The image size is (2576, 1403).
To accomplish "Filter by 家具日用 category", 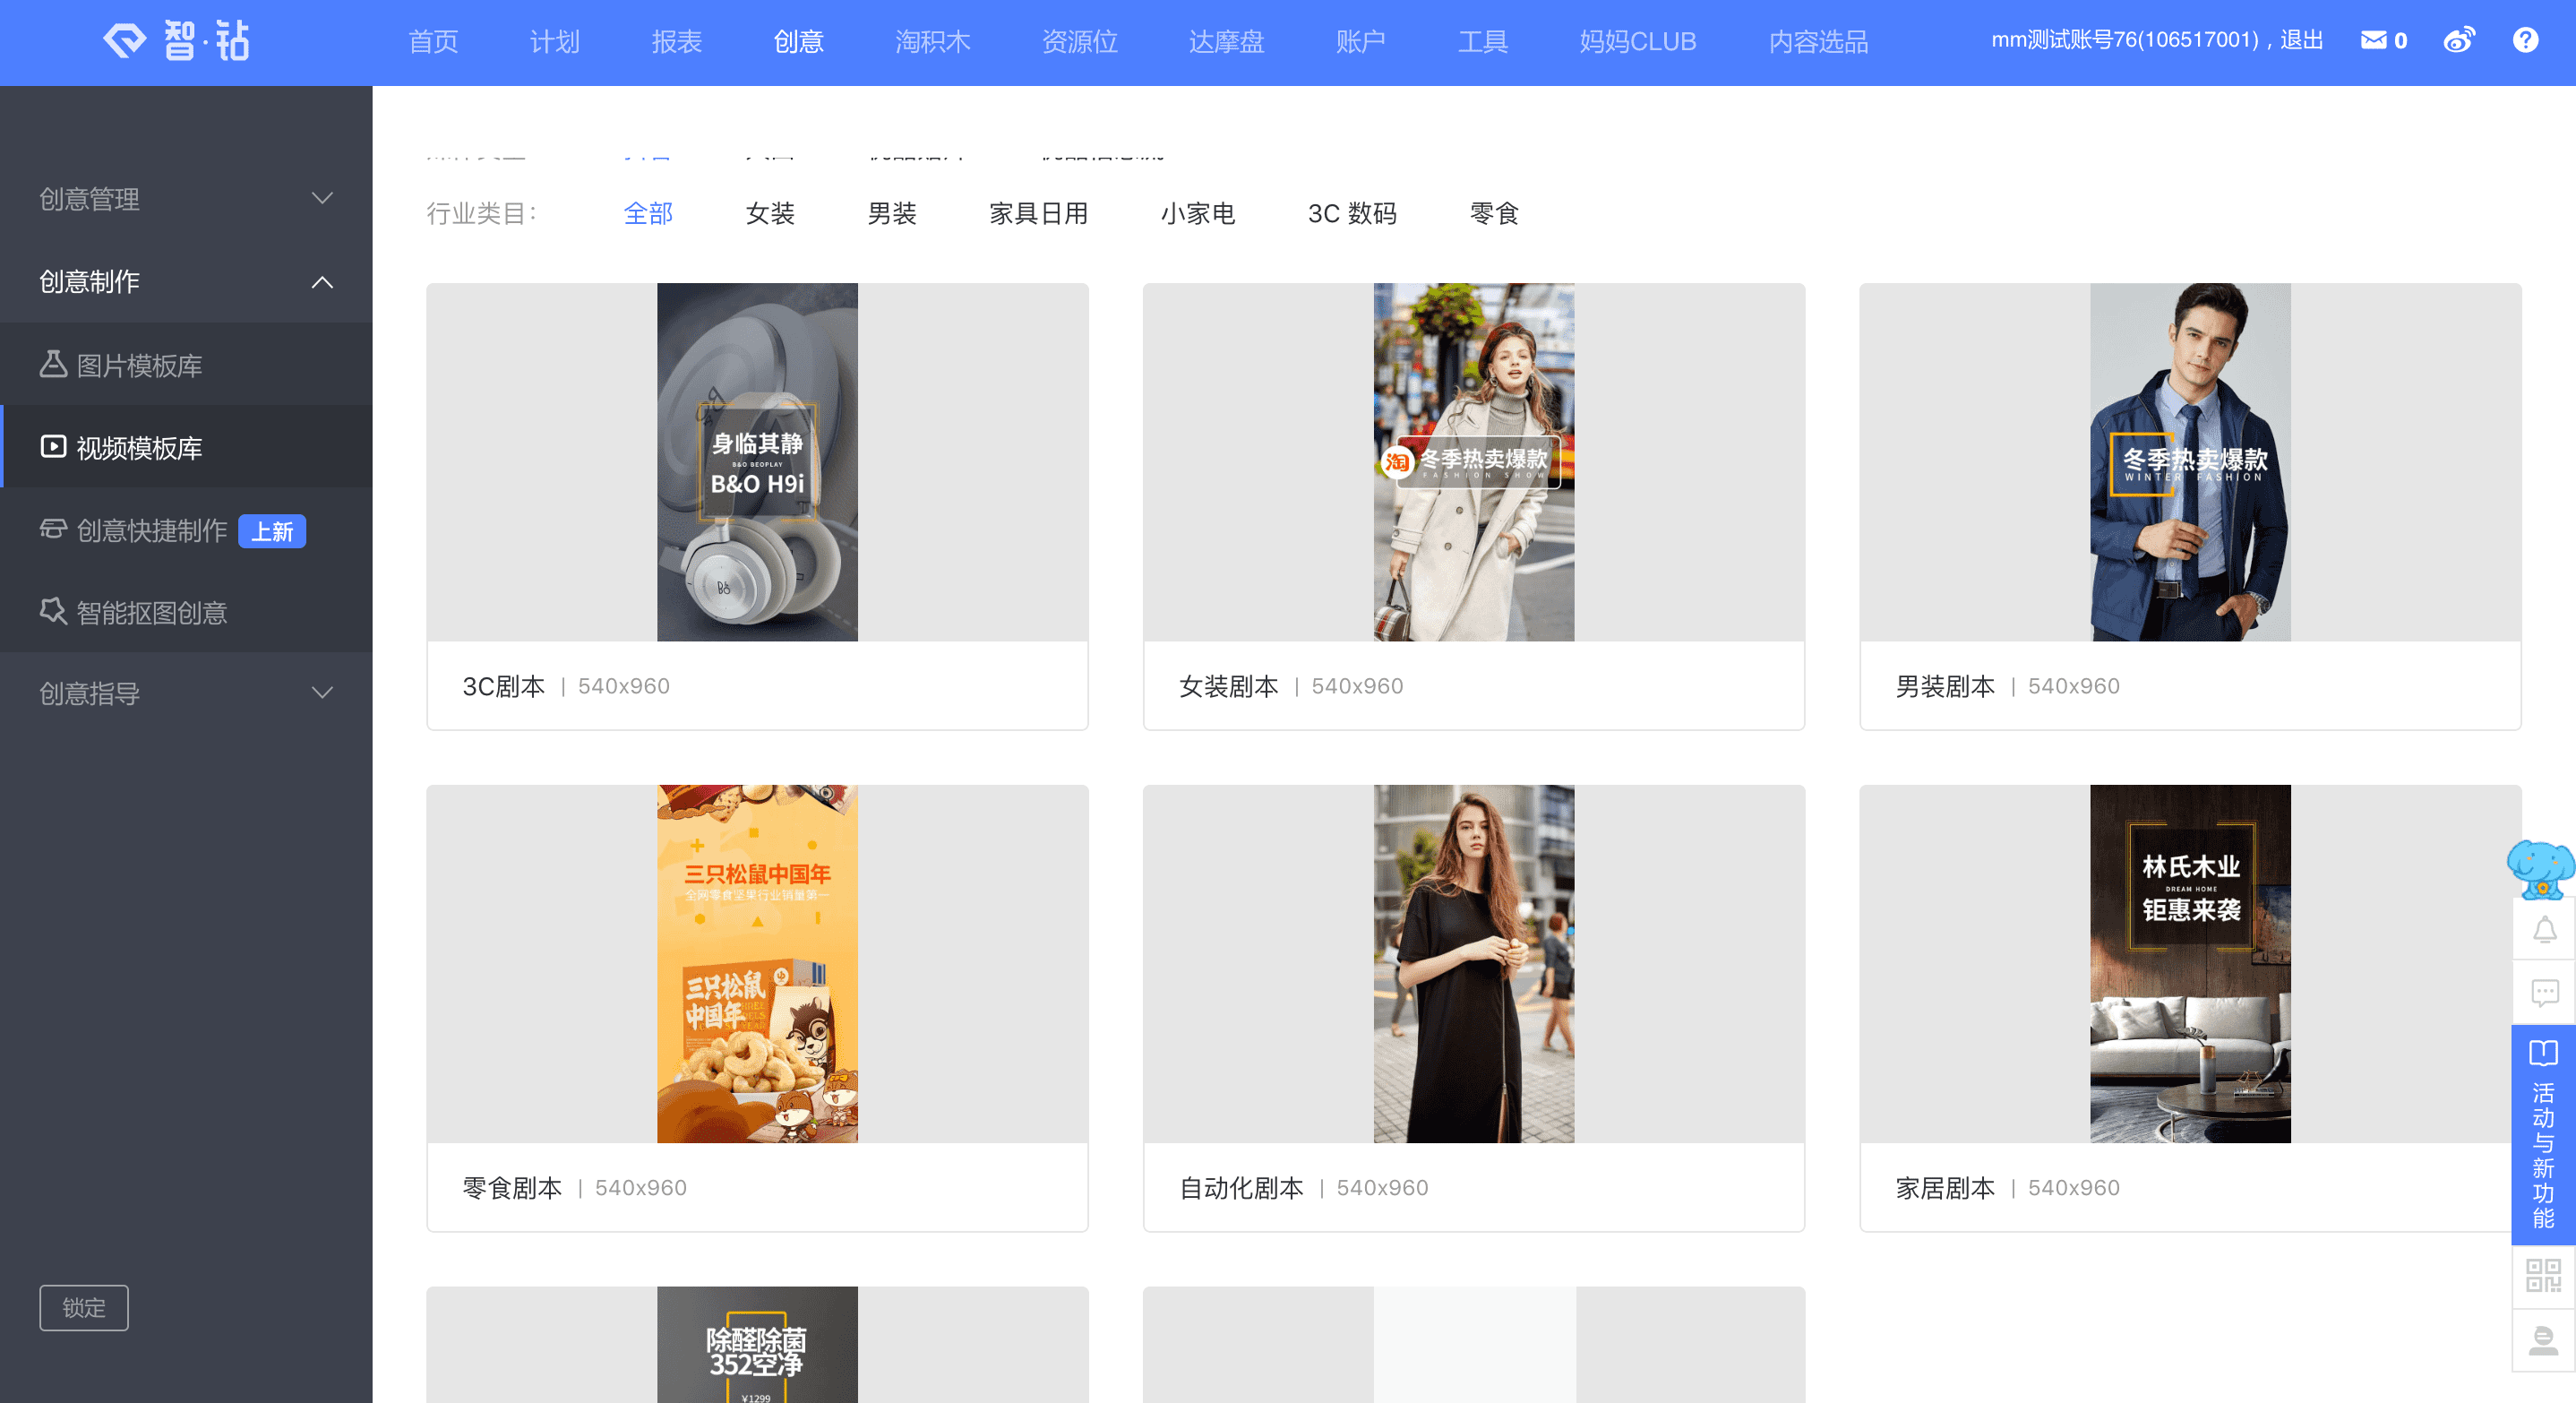I will [1039, 213].
